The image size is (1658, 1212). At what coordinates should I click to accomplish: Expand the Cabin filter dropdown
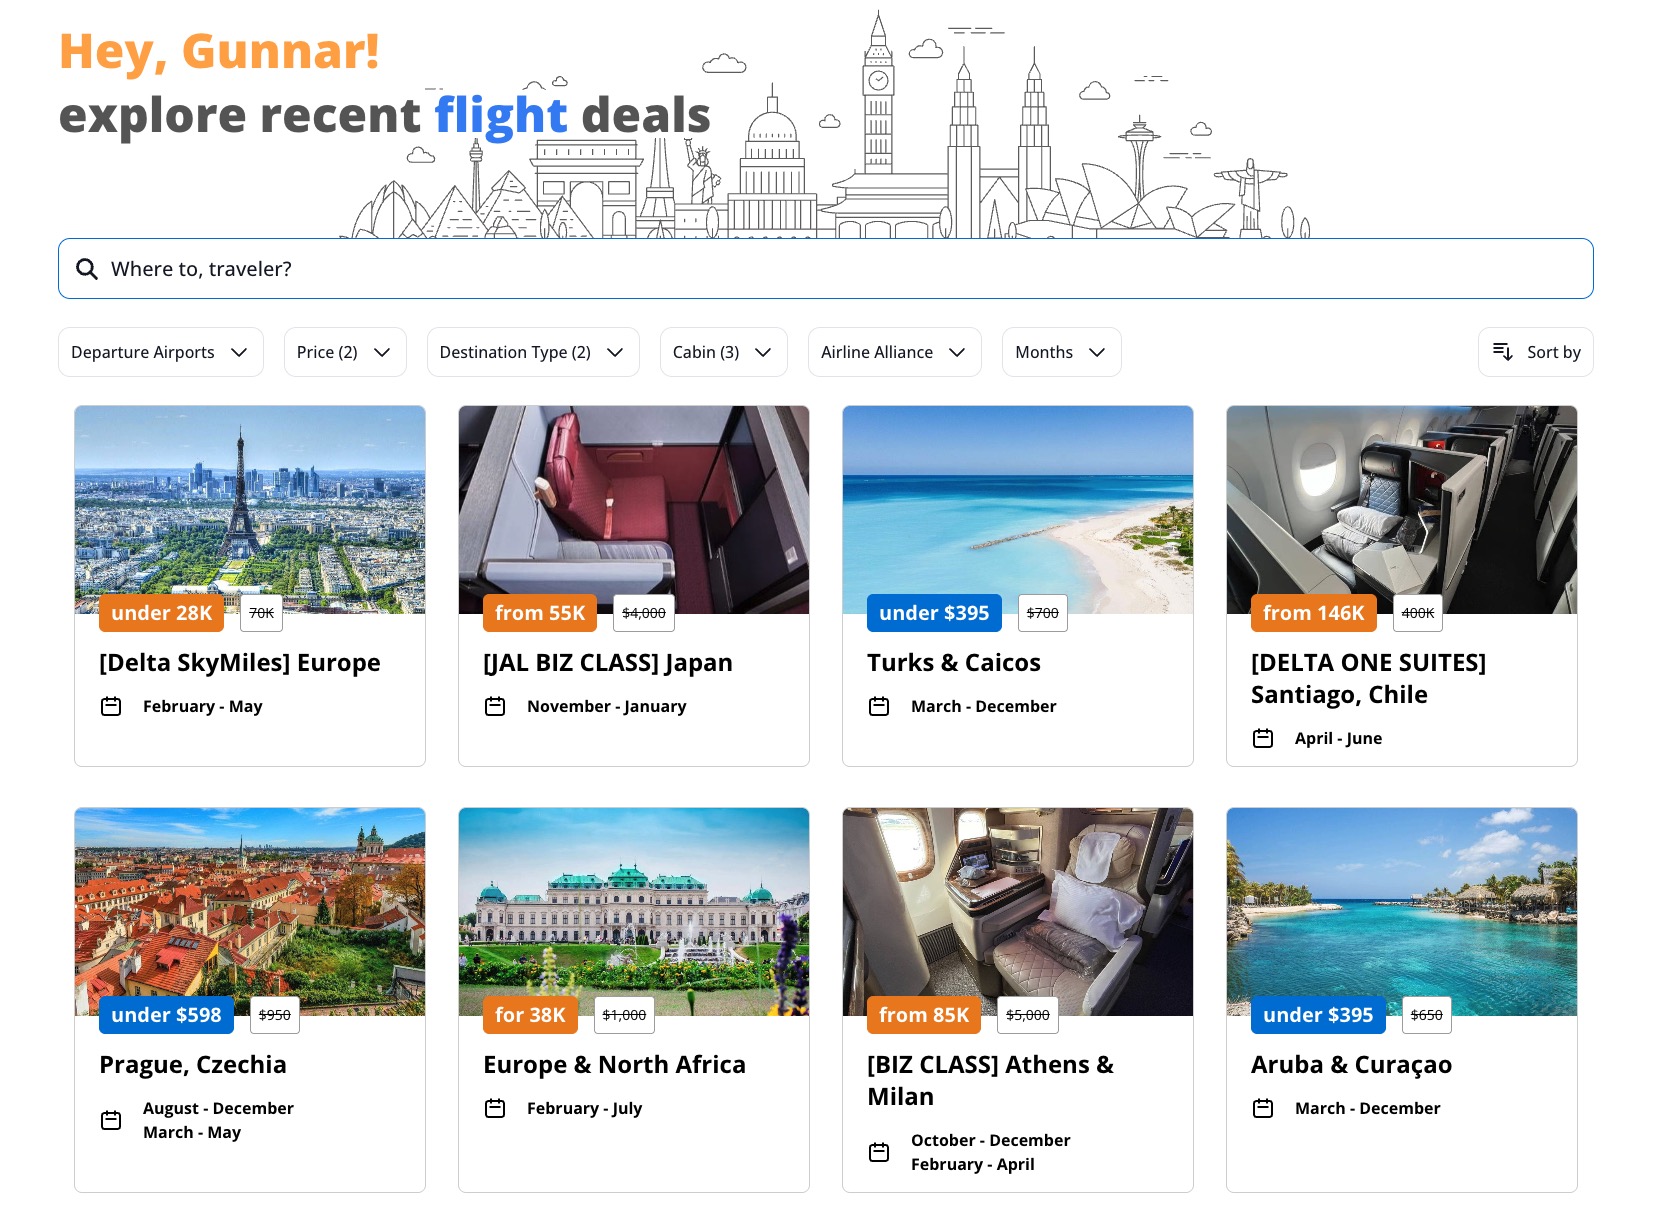click(723, 352)
